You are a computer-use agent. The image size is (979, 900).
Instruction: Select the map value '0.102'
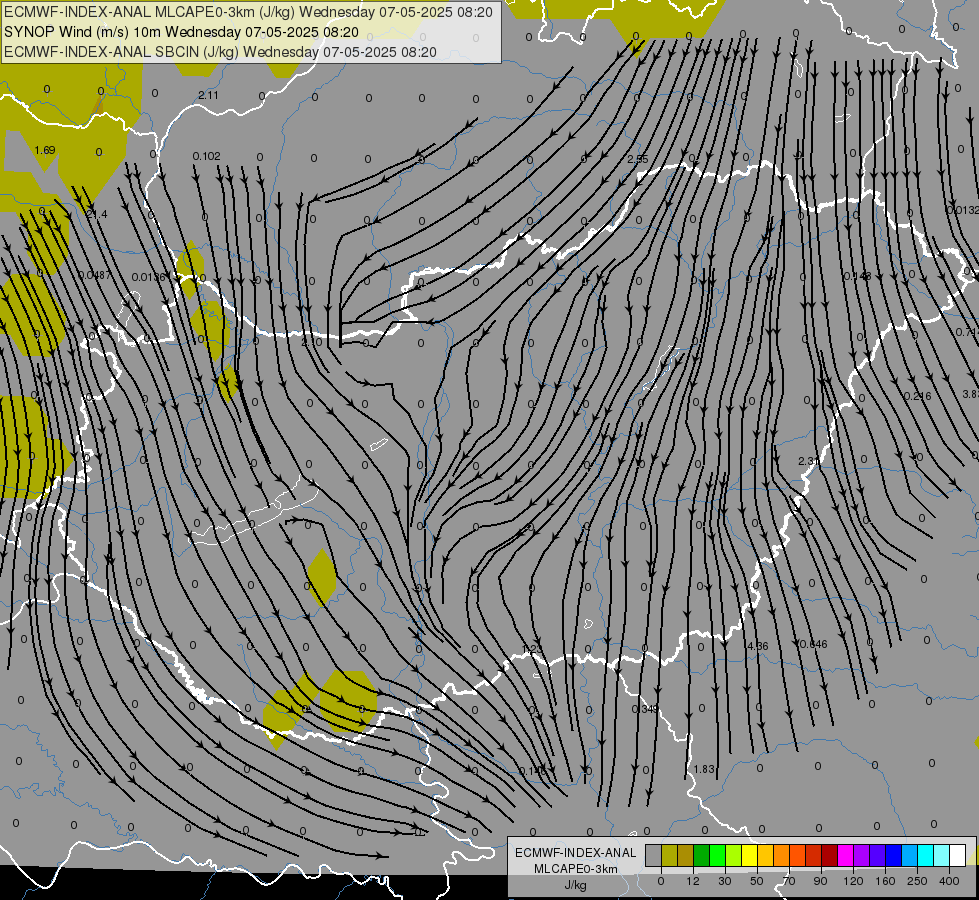coord(207,156)
